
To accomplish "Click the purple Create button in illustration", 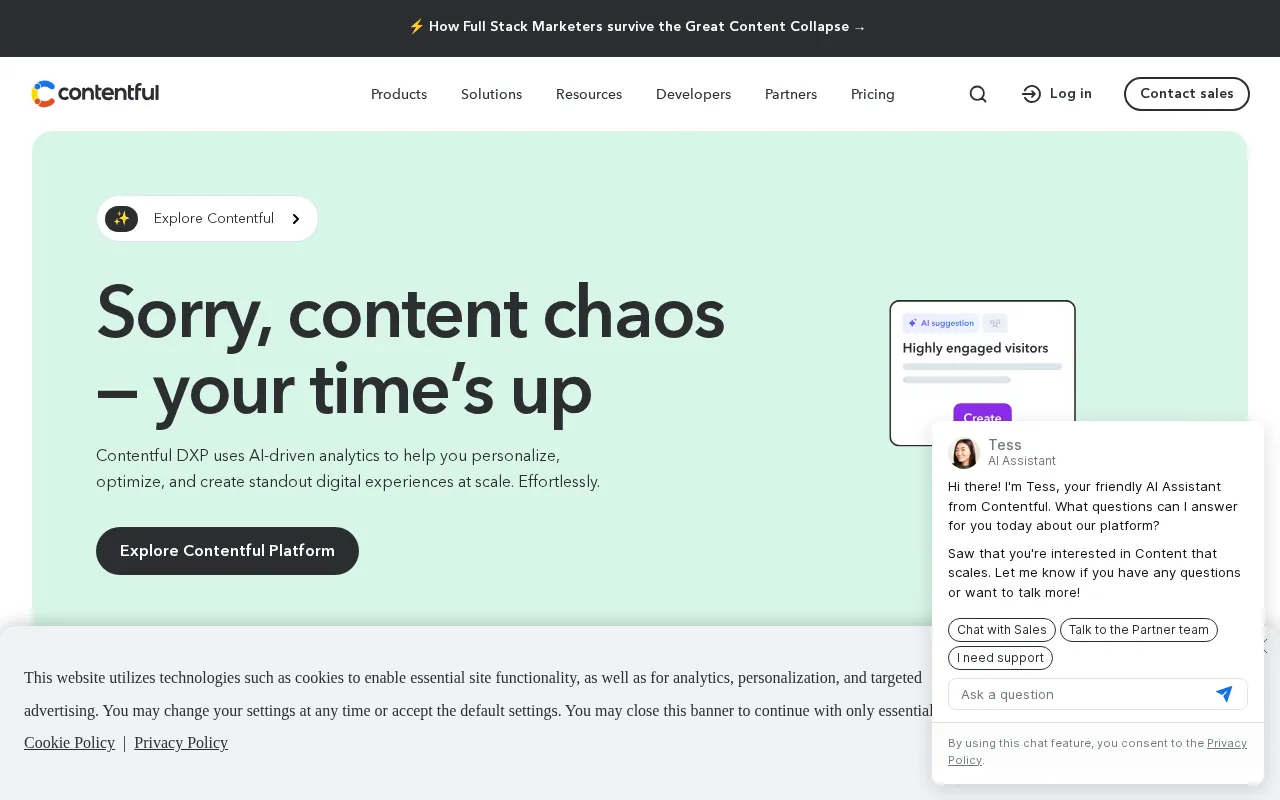I will tap(982, 415).
